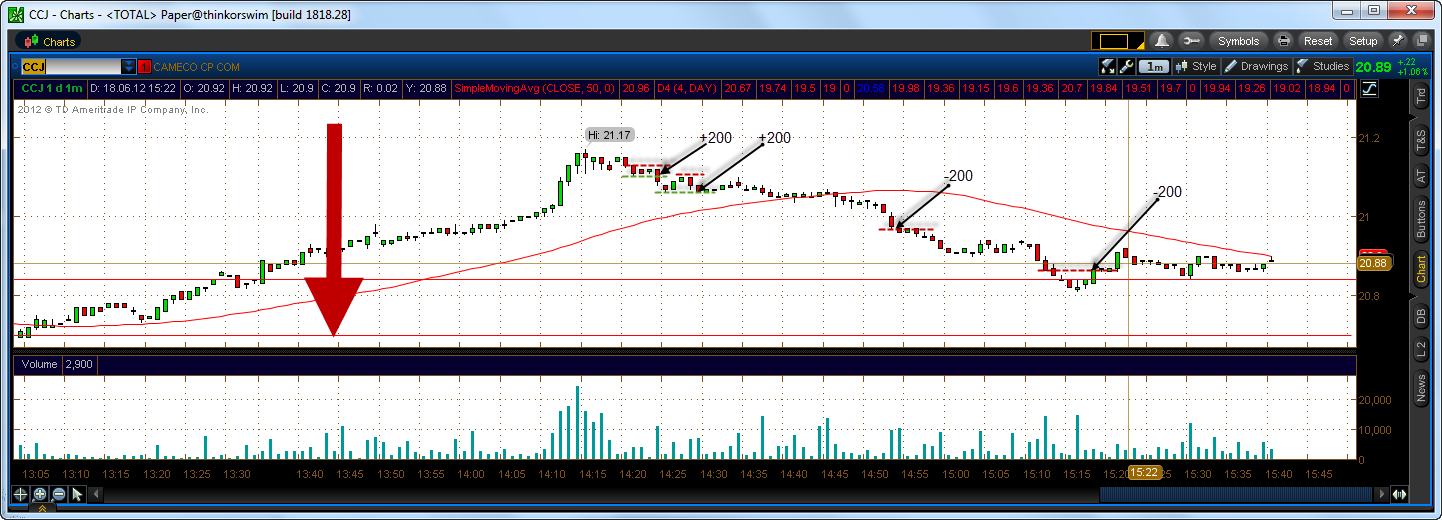Pin the window with the pushpin icon
This screenshot has height=520, width=1442.
click(x=1398, y=41)
